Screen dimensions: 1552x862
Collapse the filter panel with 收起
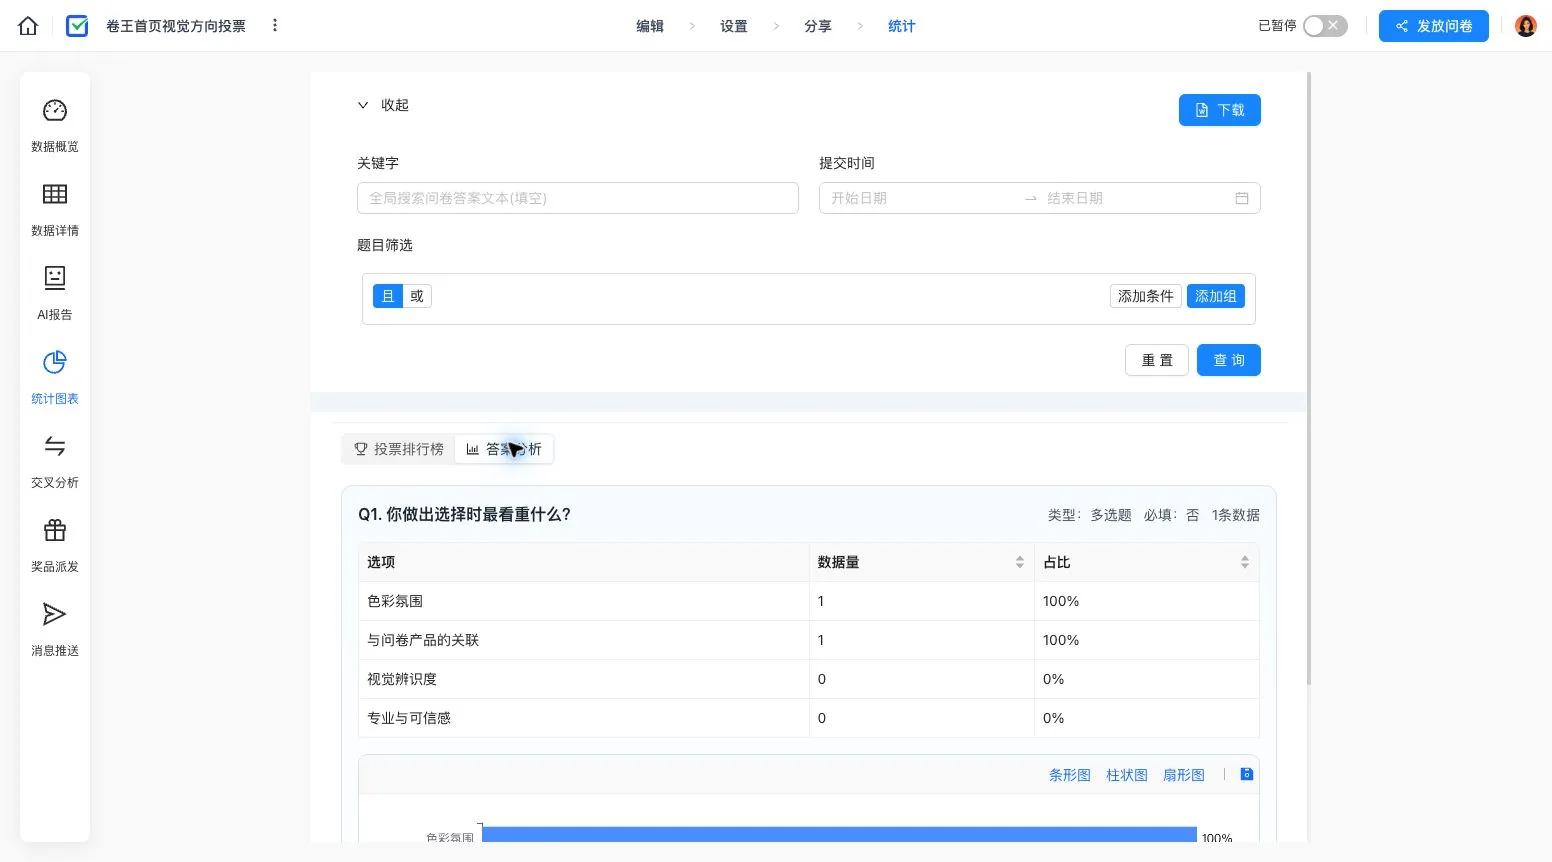point(383,105)
